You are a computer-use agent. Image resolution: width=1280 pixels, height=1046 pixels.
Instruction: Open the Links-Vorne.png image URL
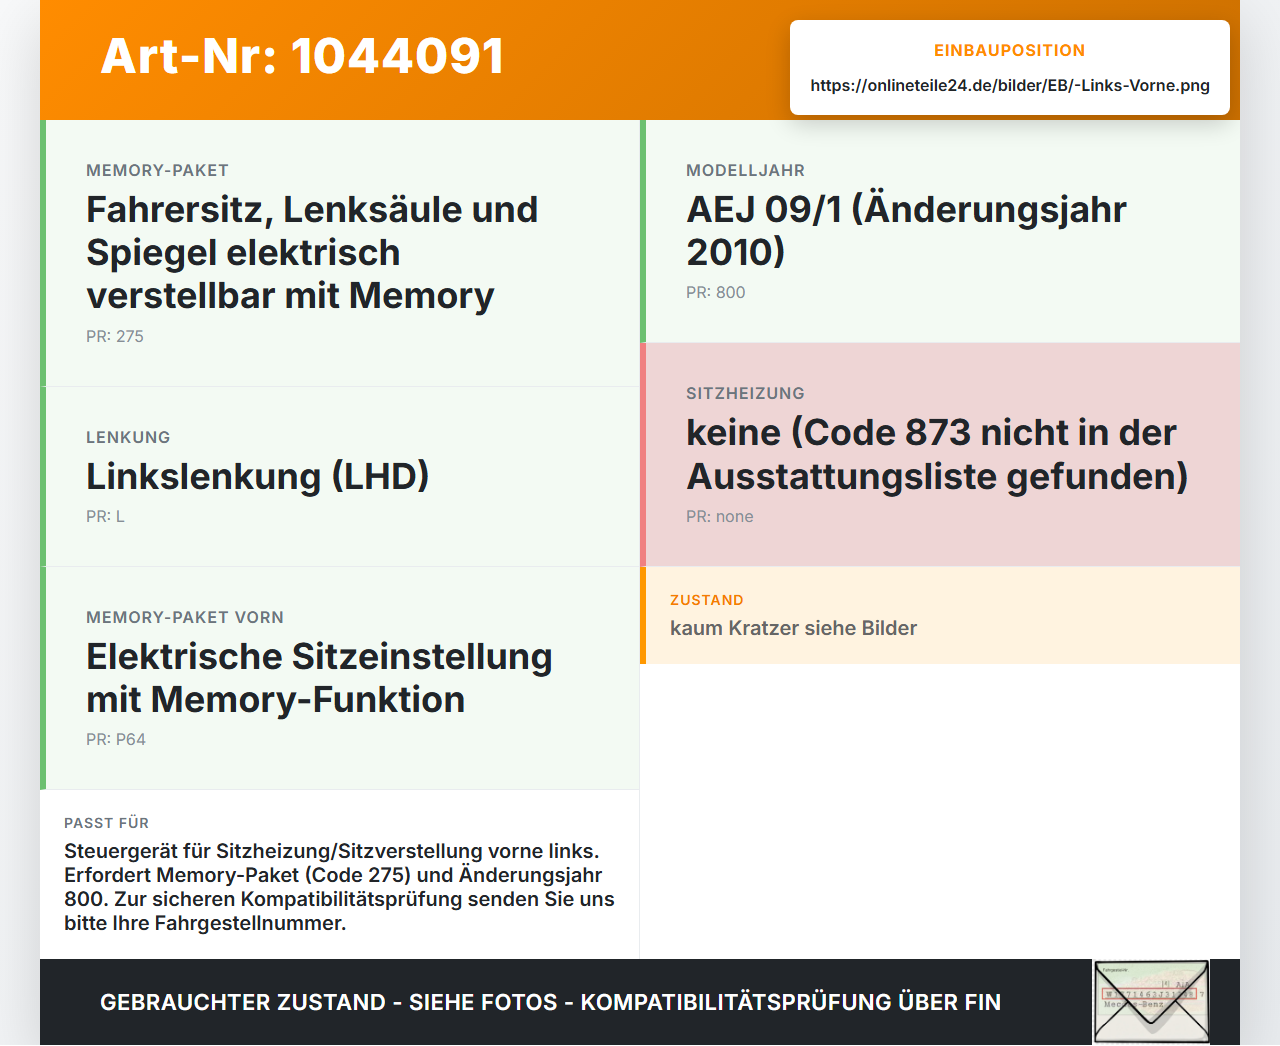(x=1010, y=85)
